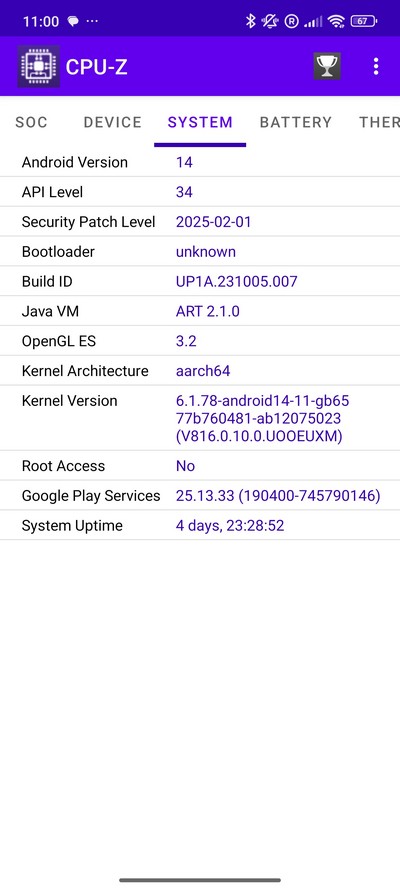Switch to the SOC tab

pyautogui.click(x=31, y=122)
